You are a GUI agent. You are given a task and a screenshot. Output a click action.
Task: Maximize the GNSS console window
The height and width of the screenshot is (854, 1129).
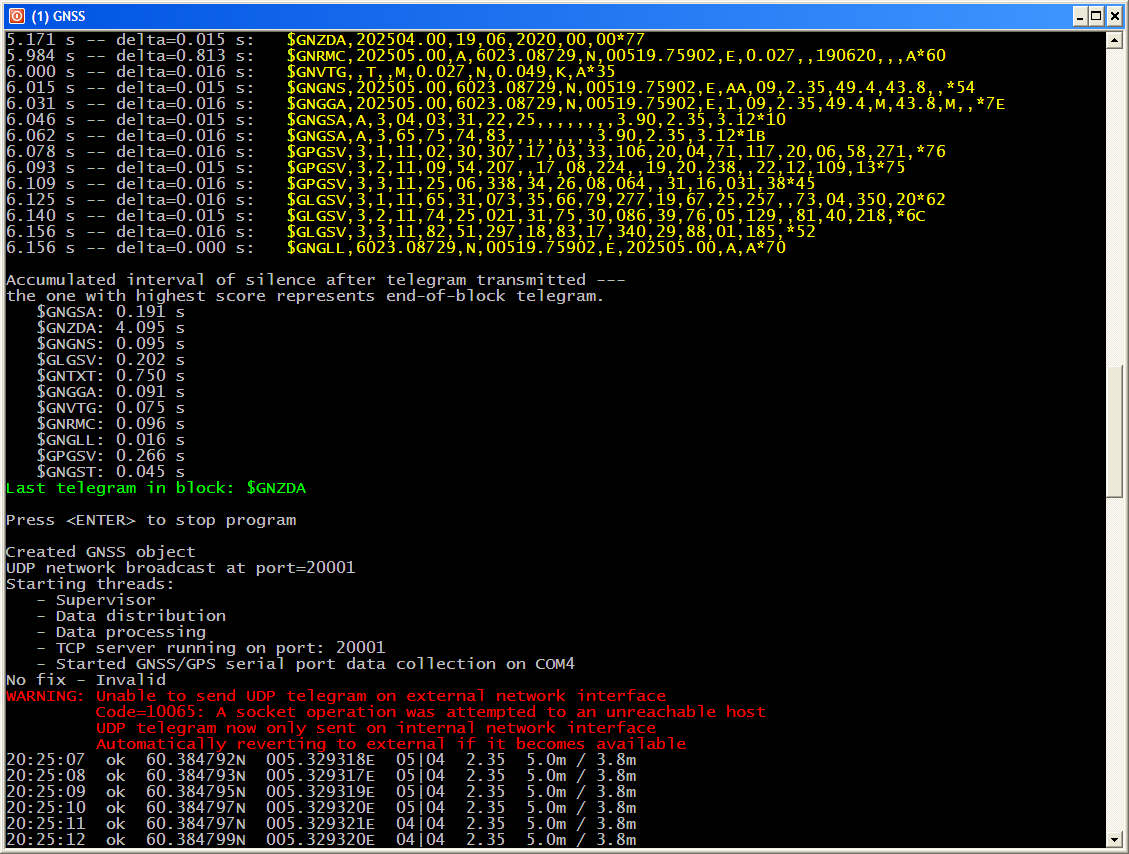pos(1097,16)
